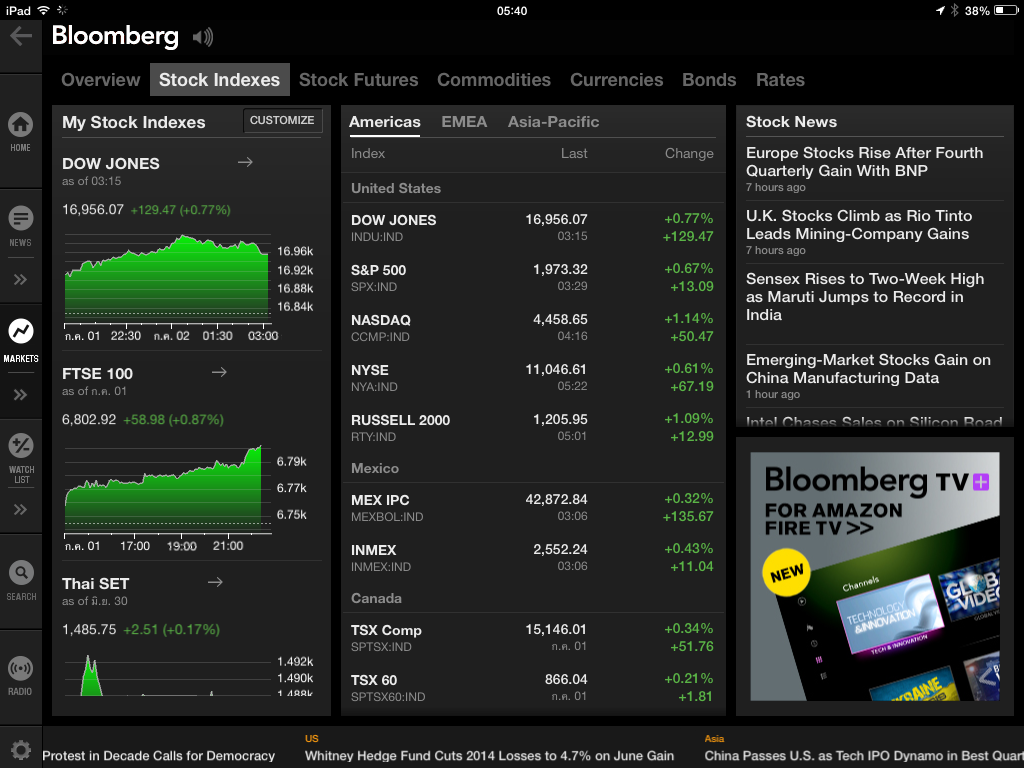
Task: Open the MEX IPC index row
Action: point(532,507)
